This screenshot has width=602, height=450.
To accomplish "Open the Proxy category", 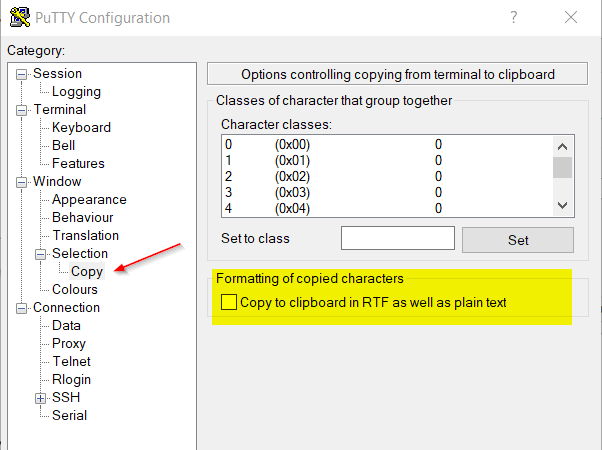I will point(69,344).
